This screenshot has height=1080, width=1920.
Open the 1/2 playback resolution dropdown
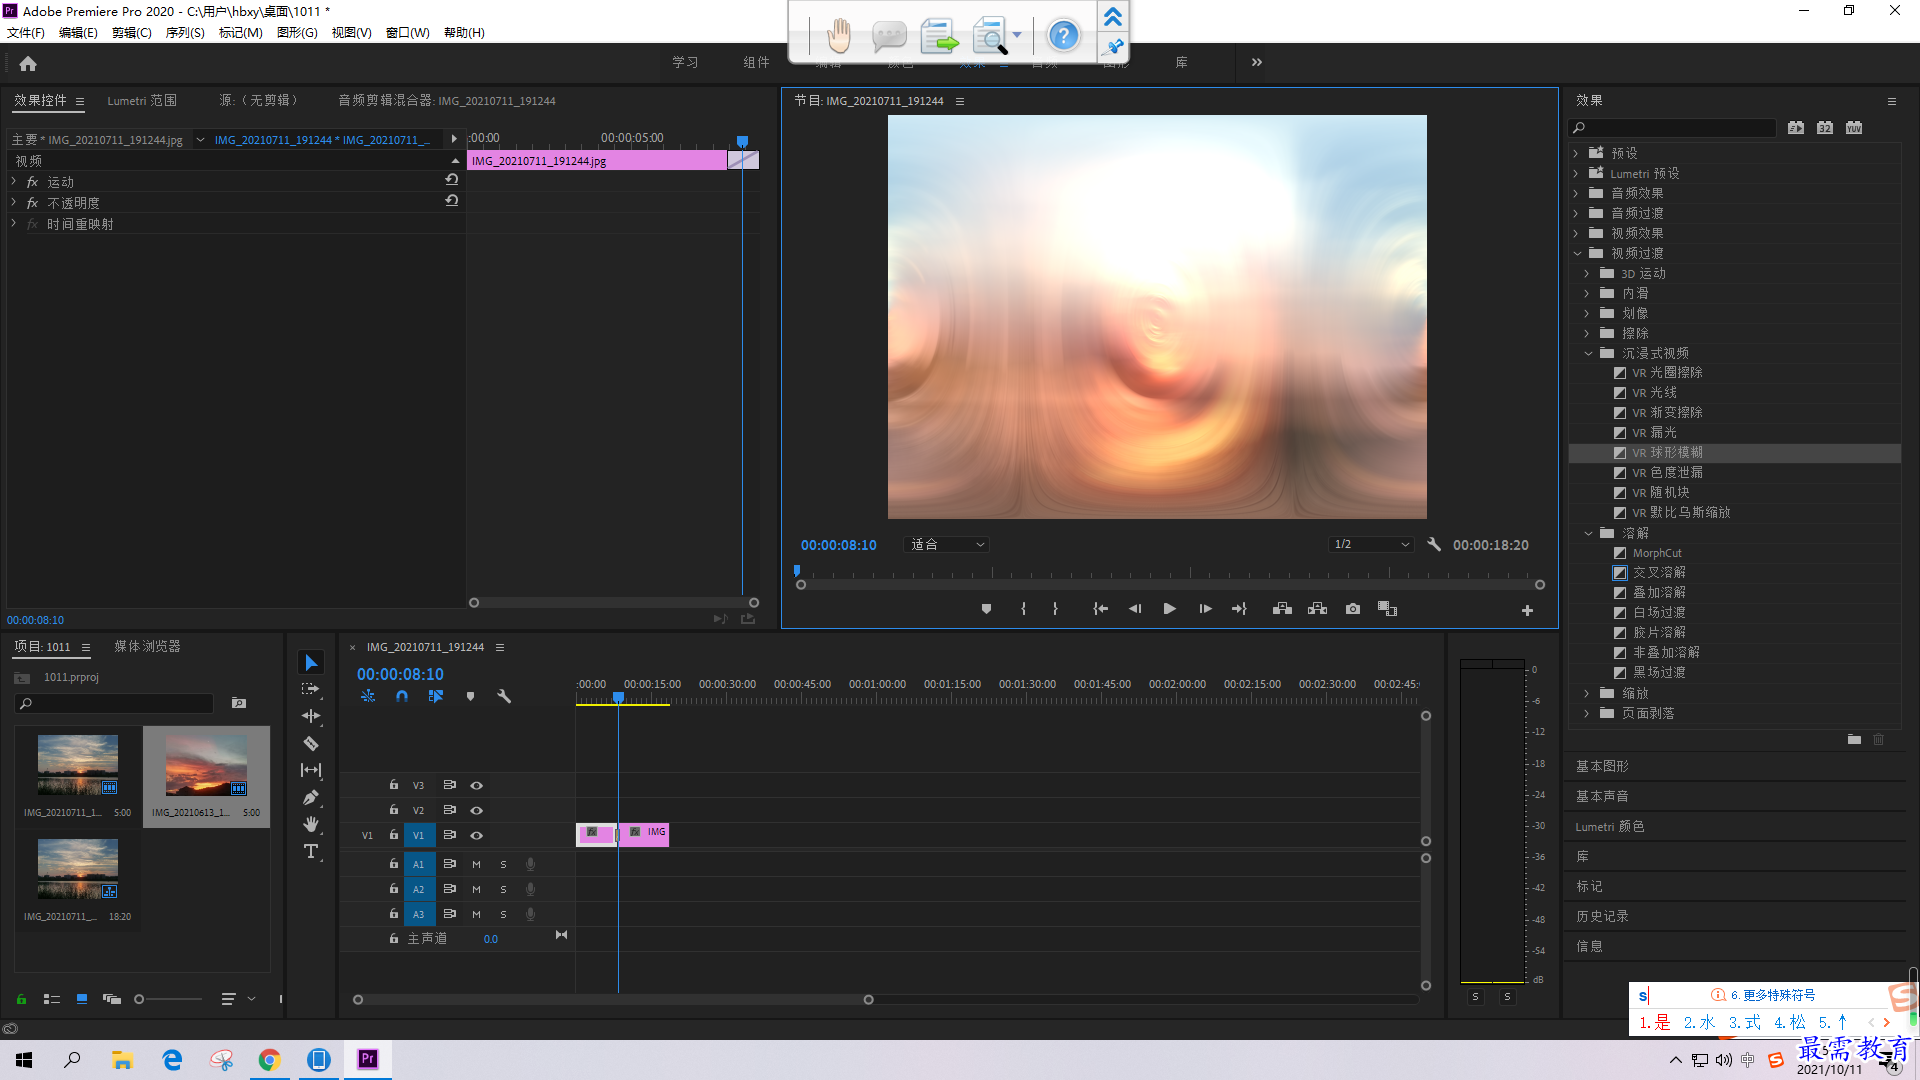click(x=1371, y=545)
